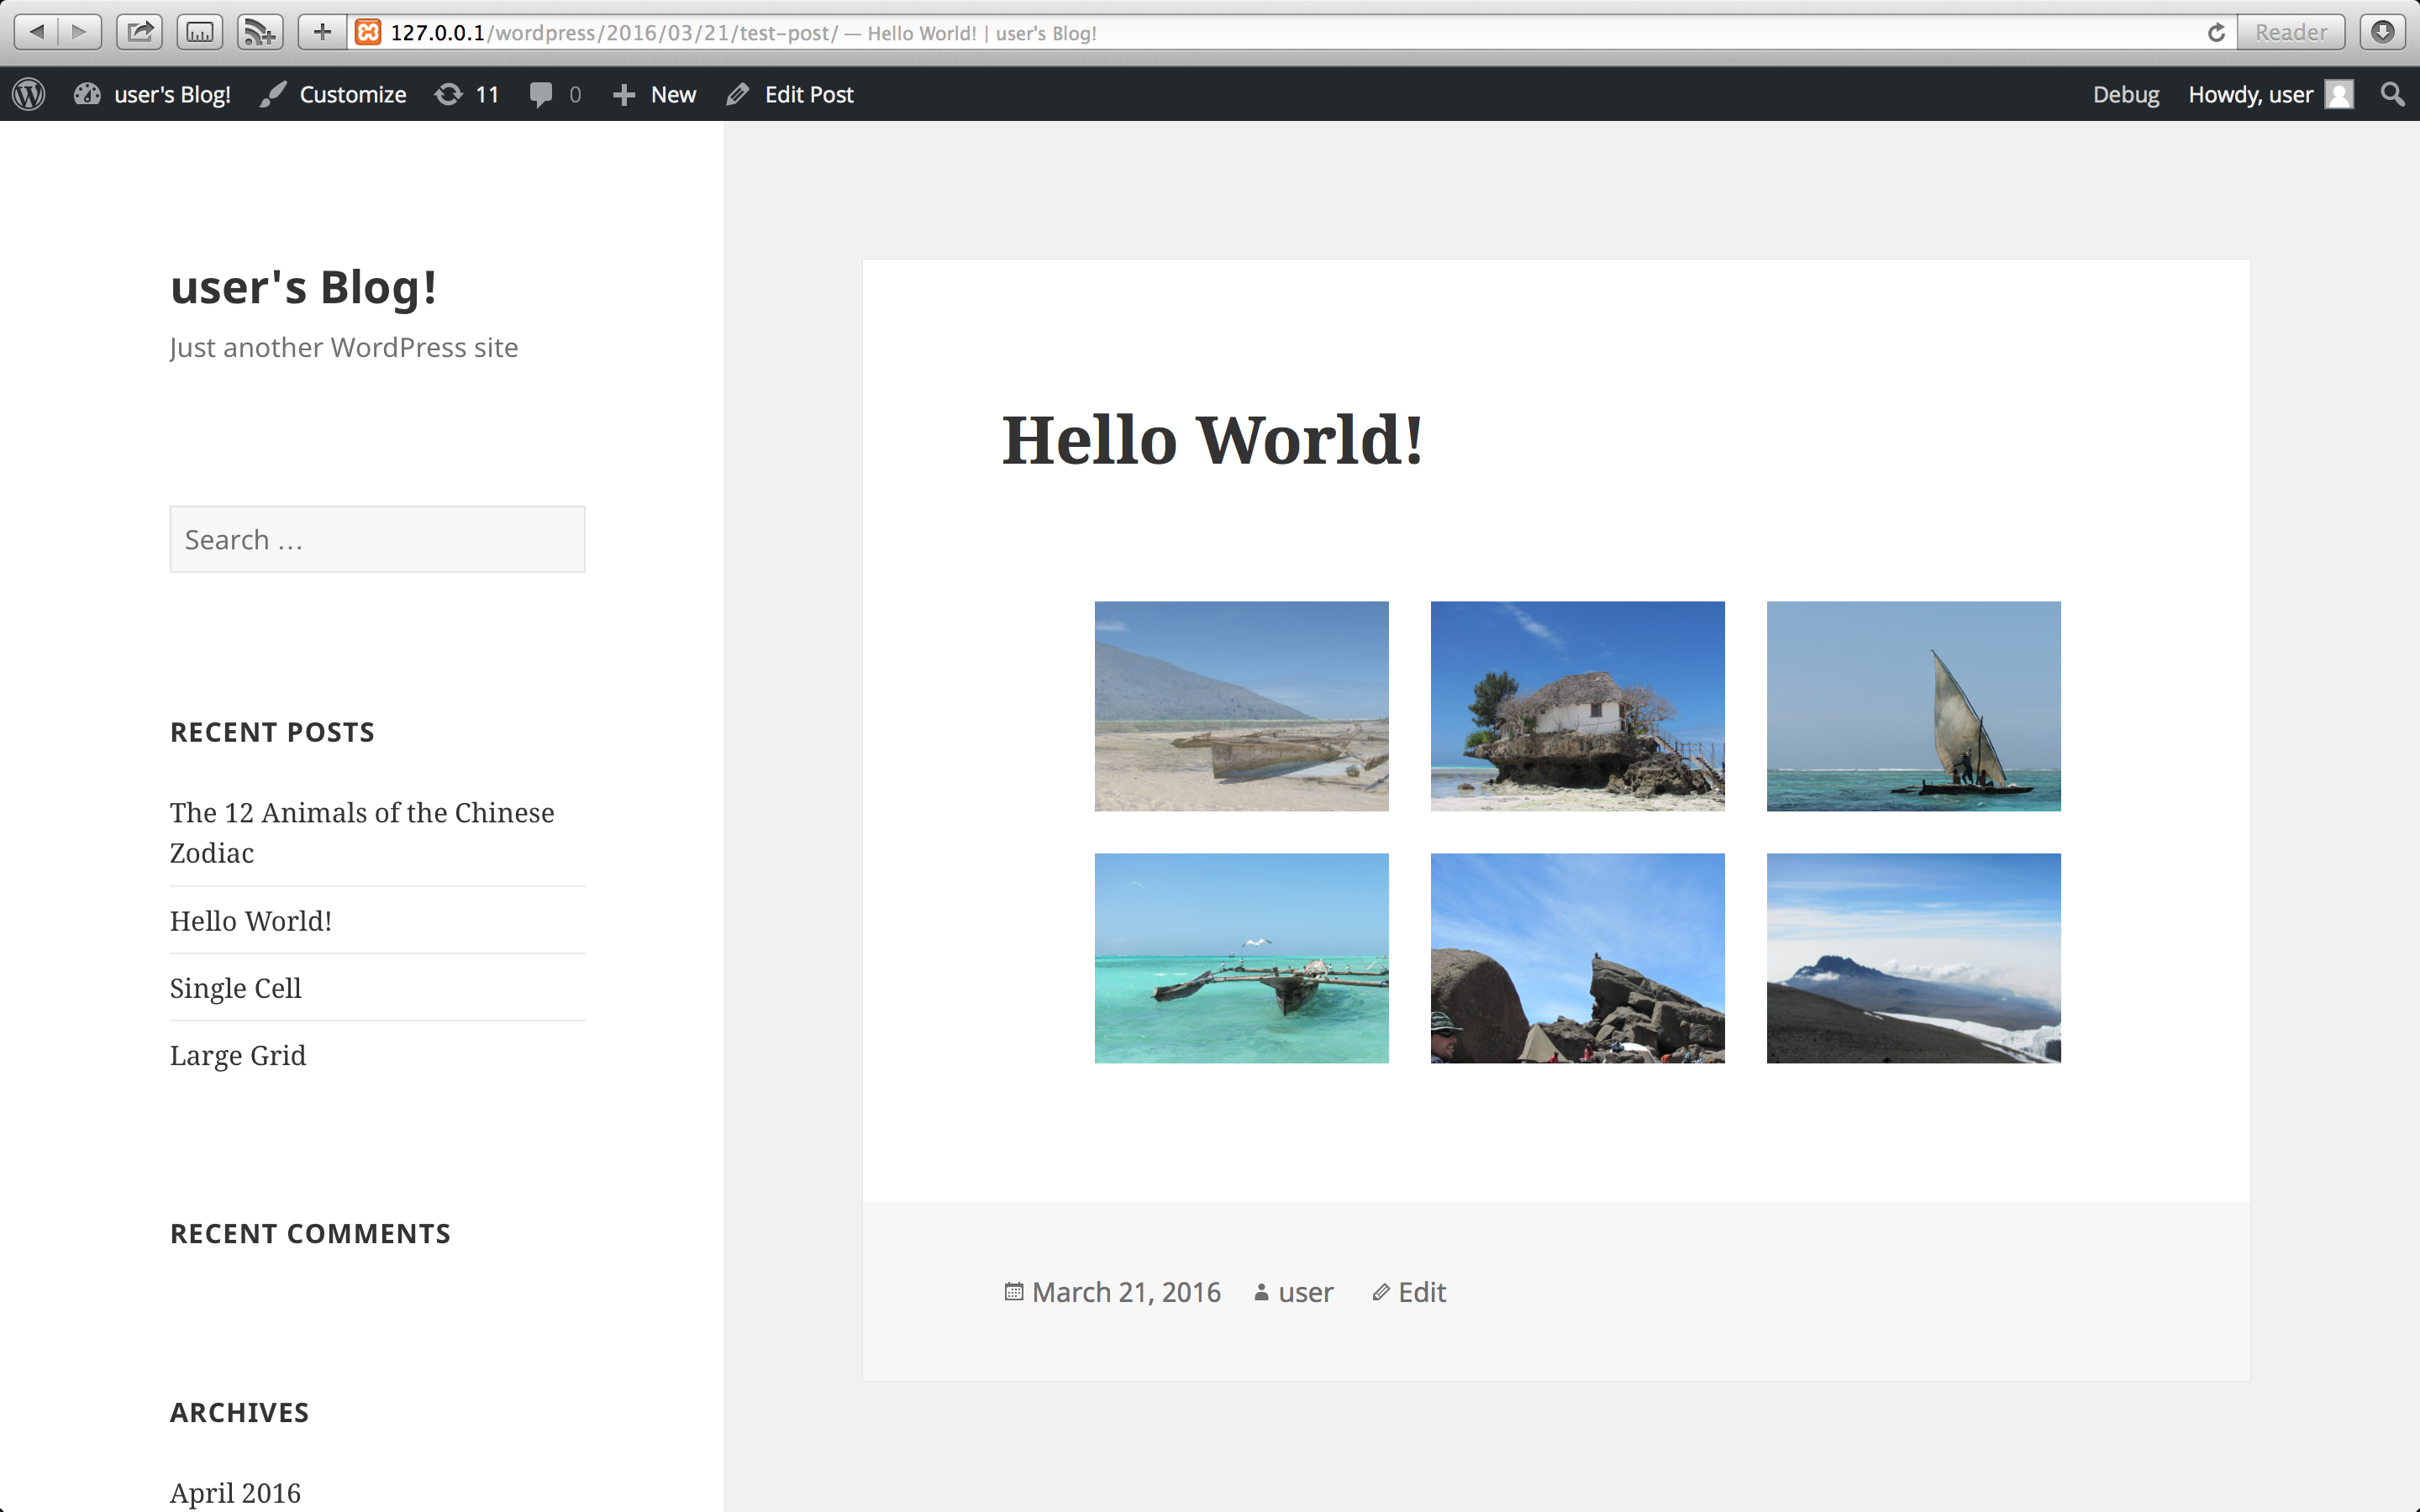Open the browser downloads icon
Screen dimensions: 2420x1512
click(2383, 32)
